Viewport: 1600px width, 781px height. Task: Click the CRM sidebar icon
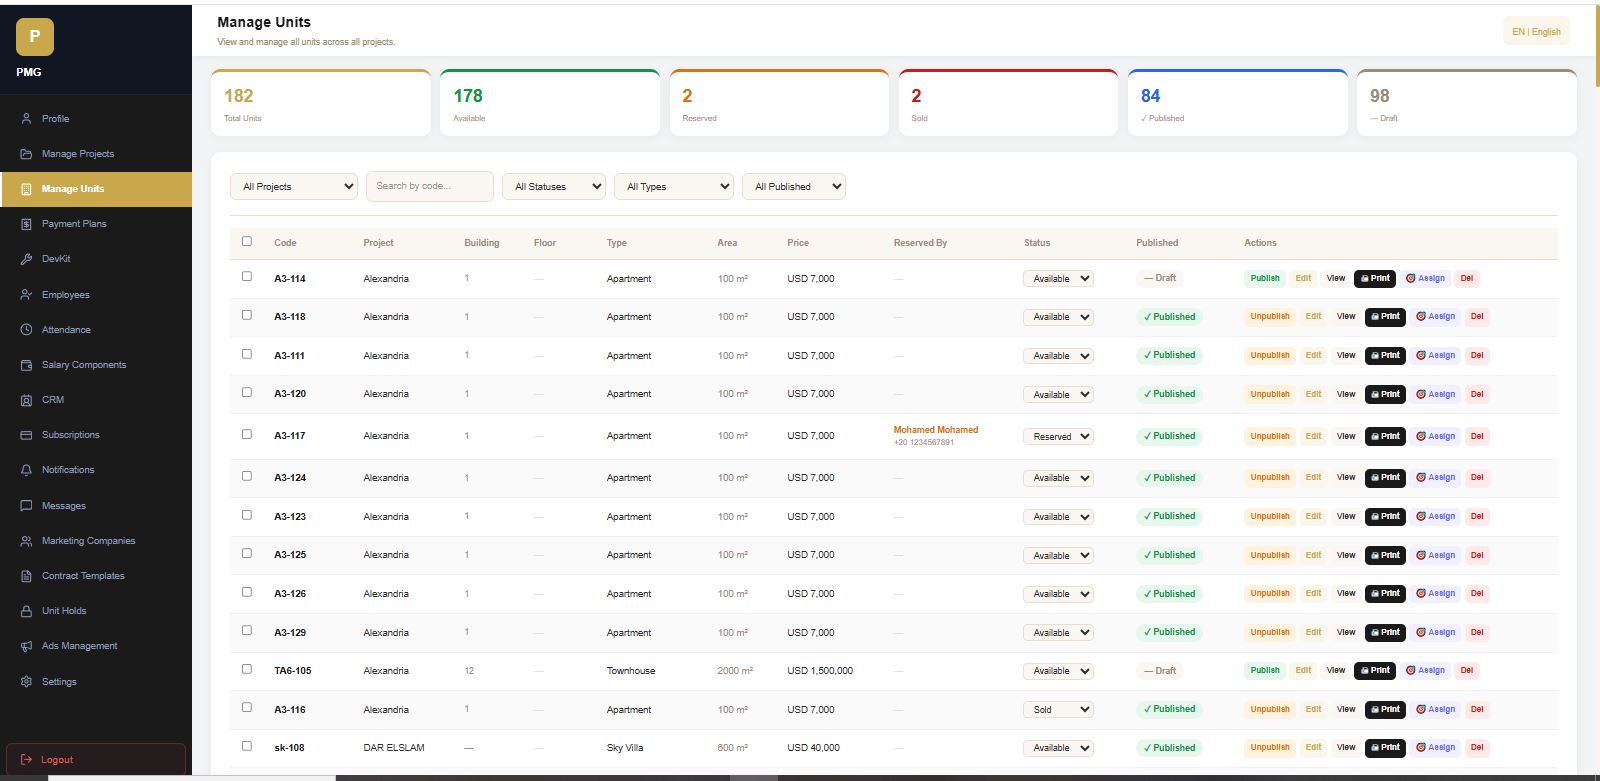26,400
